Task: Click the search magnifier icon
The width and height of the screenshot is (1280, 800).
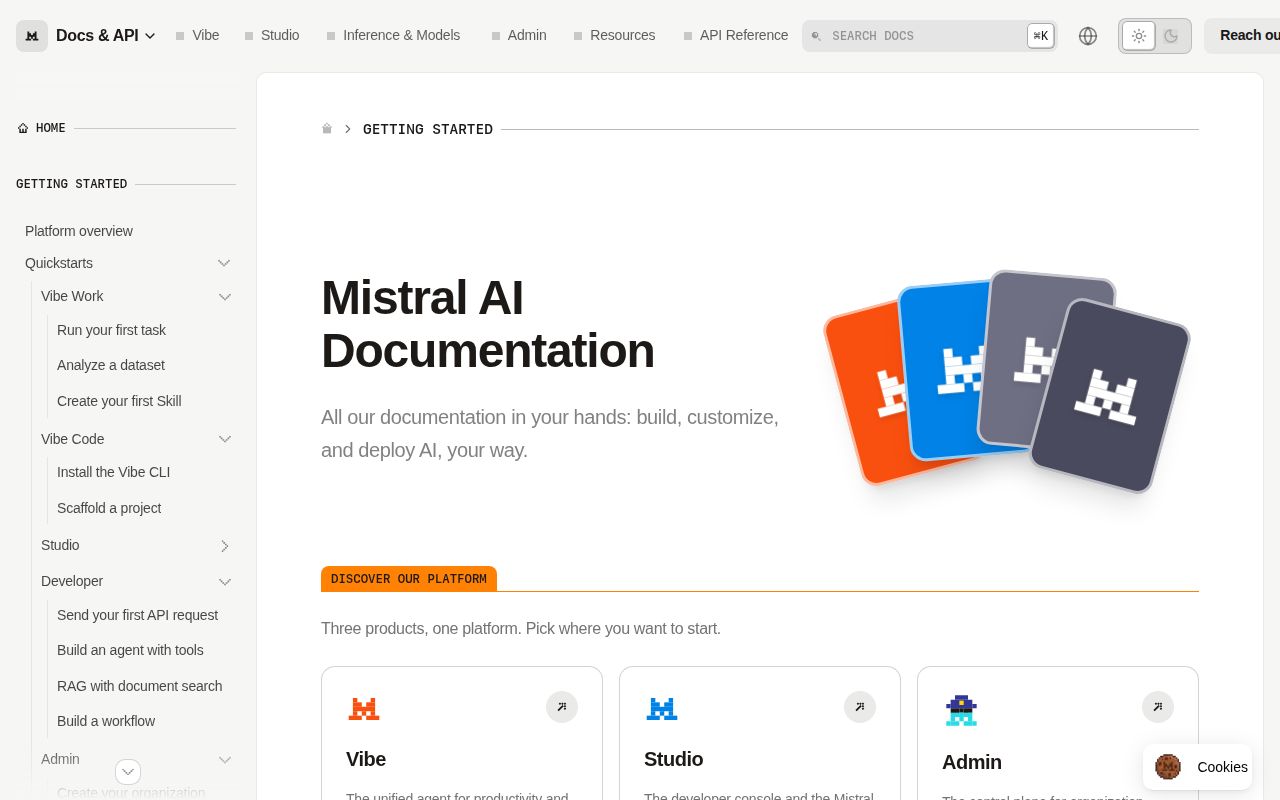Action: click(816, 36)
